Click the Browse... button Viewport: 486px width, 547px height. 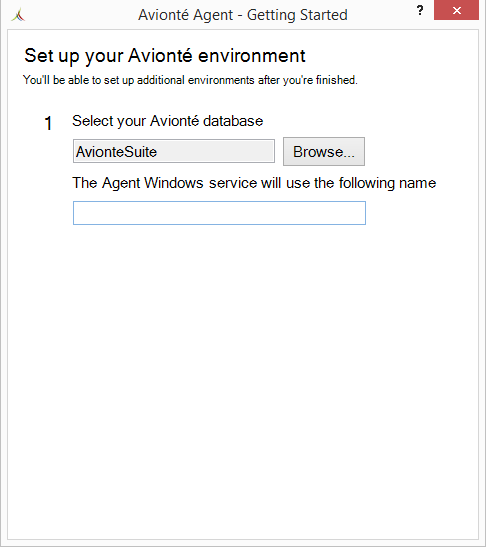[324, 151]
